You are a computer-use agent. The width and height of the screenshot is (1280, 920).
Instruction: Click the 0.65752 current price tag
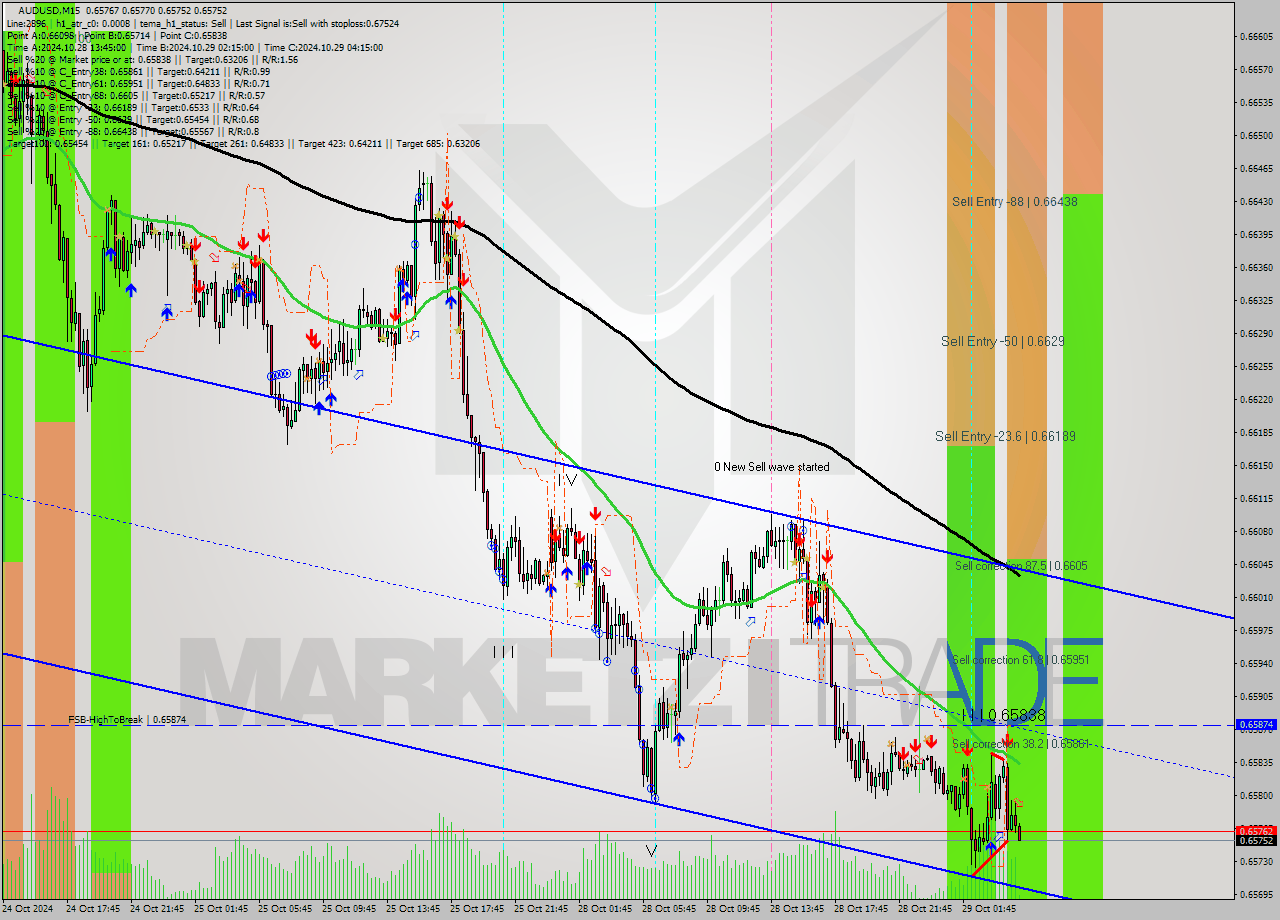(1256, 841)
